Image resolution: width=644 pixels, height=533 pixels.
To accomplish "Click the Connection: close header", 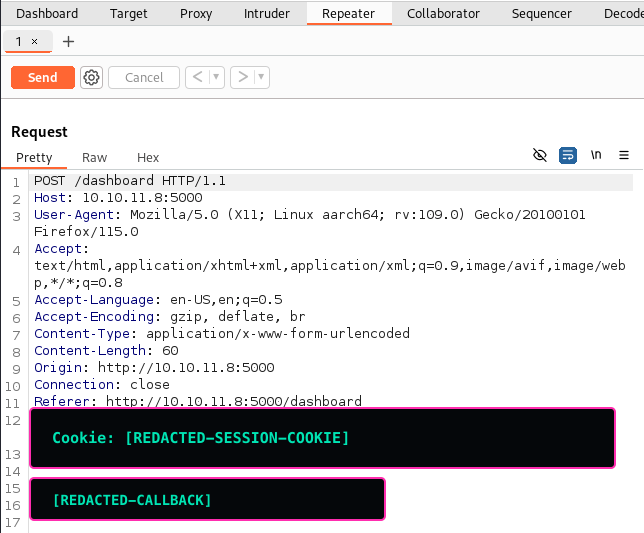I will (101, 384).
